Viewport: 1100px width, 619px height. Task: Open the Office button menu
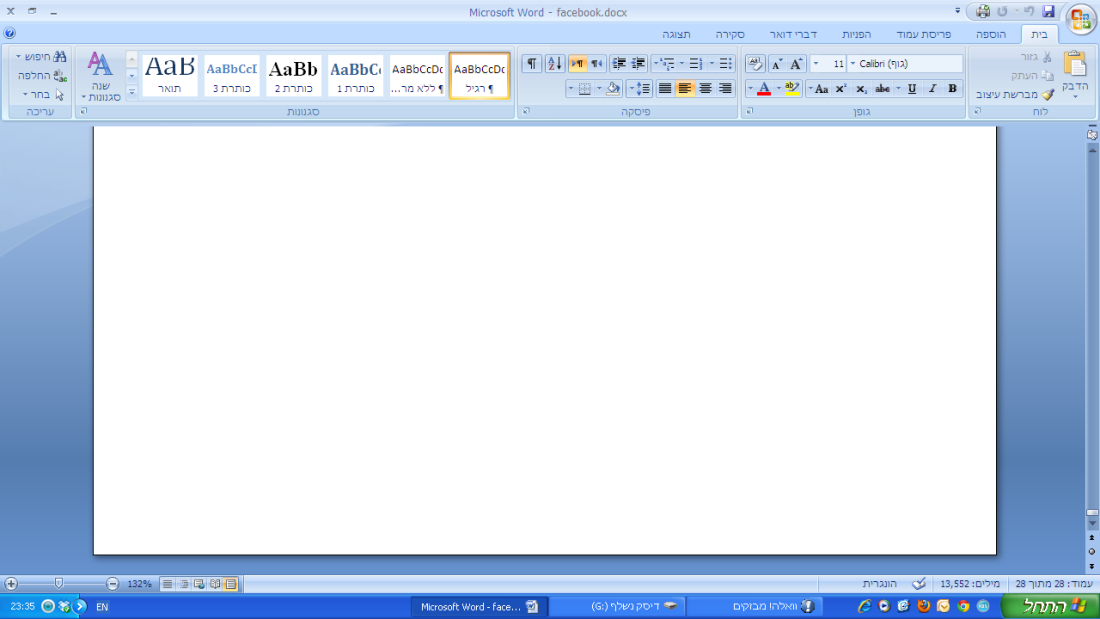pyautogui.click(x=1081, y=18)
